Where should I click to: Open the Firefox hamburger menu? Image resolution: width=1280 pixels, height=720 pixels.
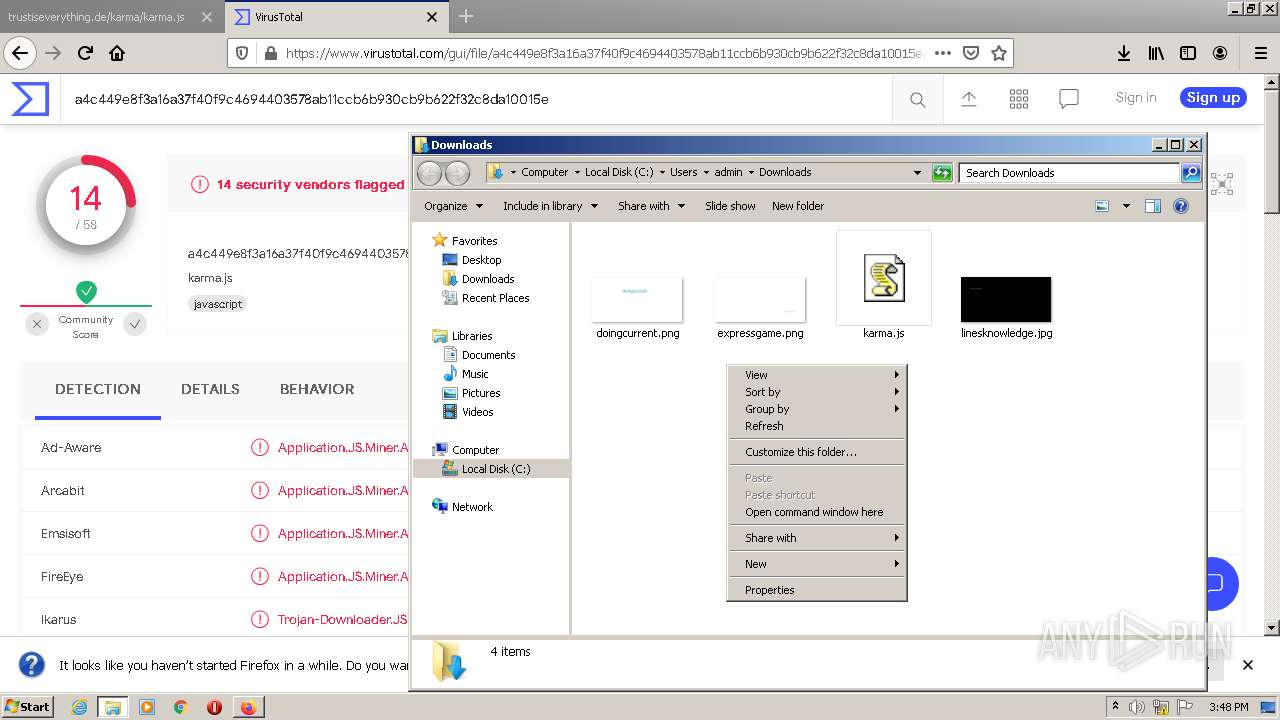[1261, 53]
